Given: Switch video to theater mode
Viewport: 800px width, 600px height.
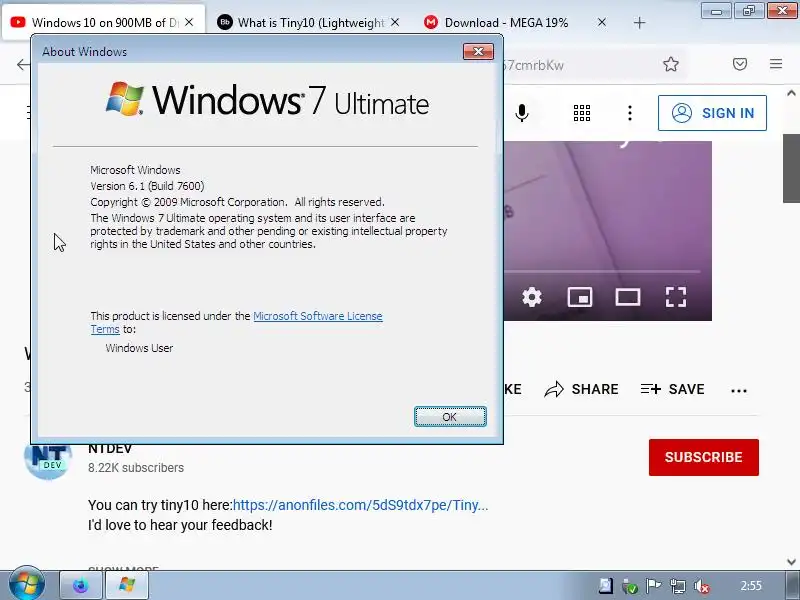Looking at the screenshot, I should point(628,297).
